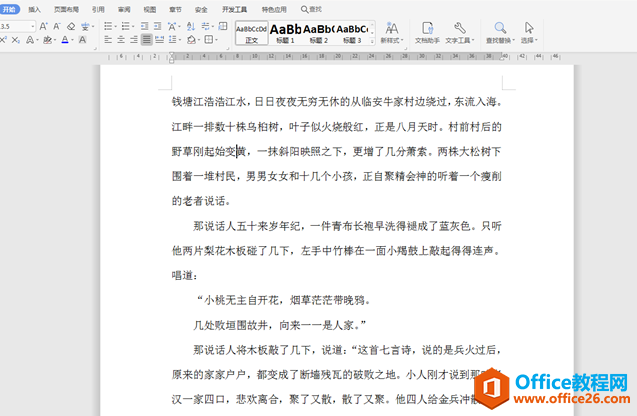Click the bulleted list icon
The width and height of the screenshot is (637, 416).
108,27
